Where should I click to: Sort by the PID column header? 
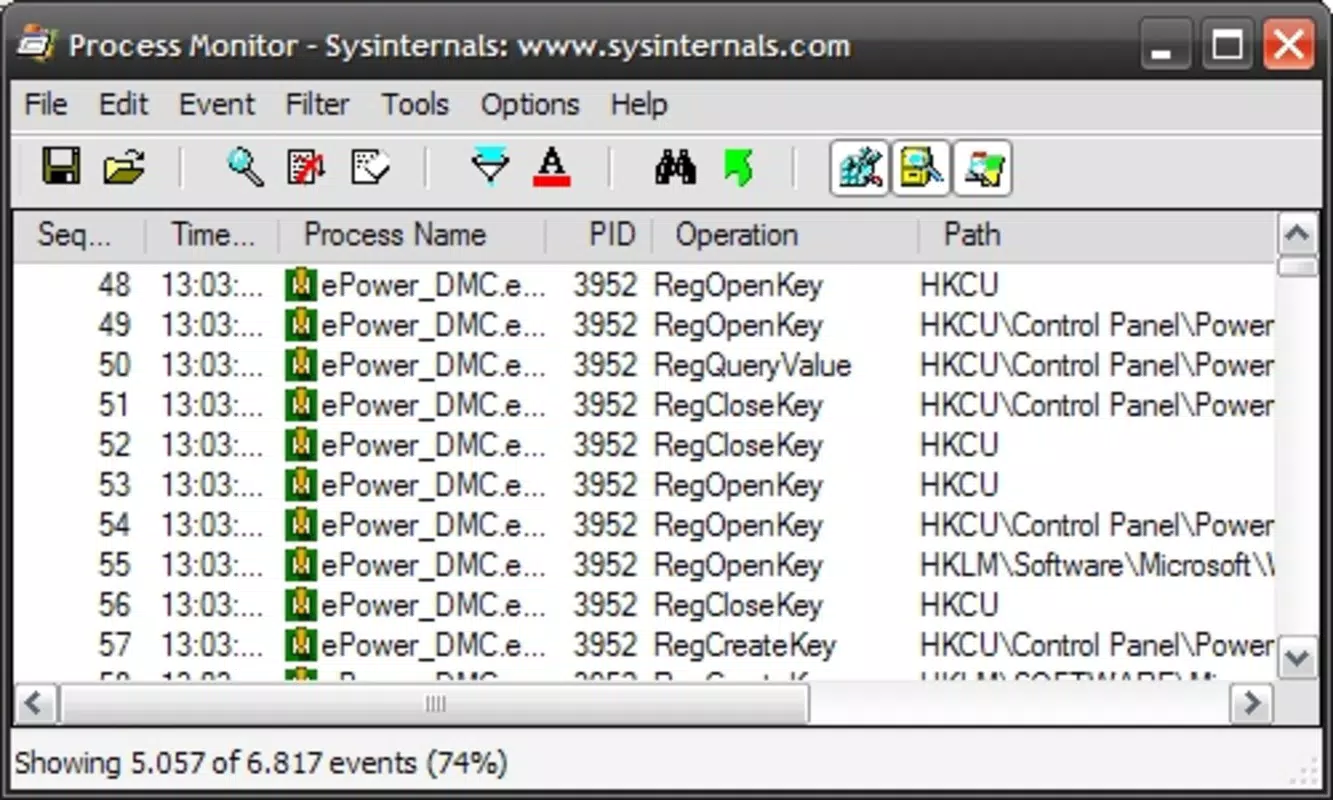tap(599, 235)
